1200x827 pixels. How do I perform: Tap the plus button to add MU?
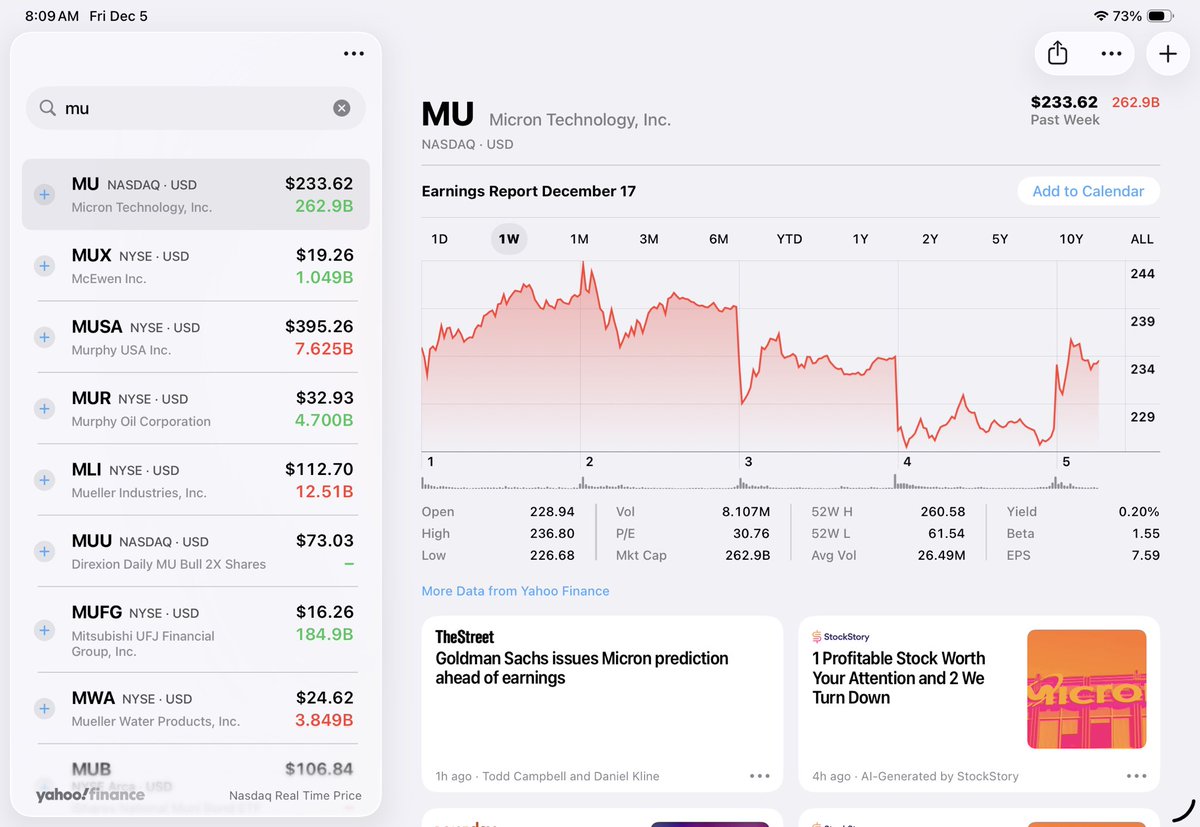pos(1168,54)
